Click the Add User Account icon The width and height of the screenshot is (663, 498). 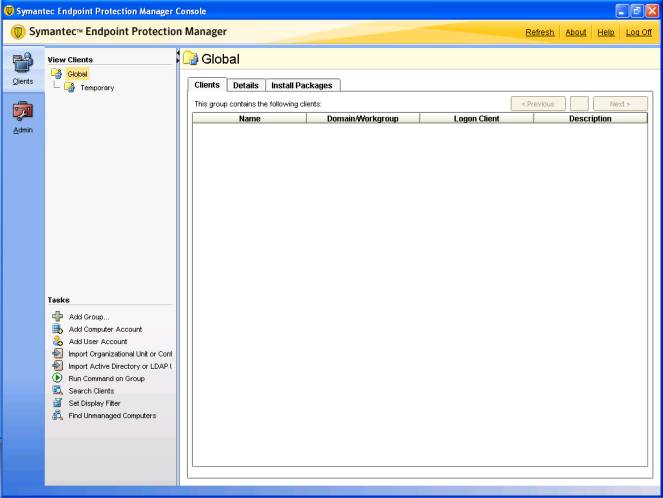click(58, 341)
